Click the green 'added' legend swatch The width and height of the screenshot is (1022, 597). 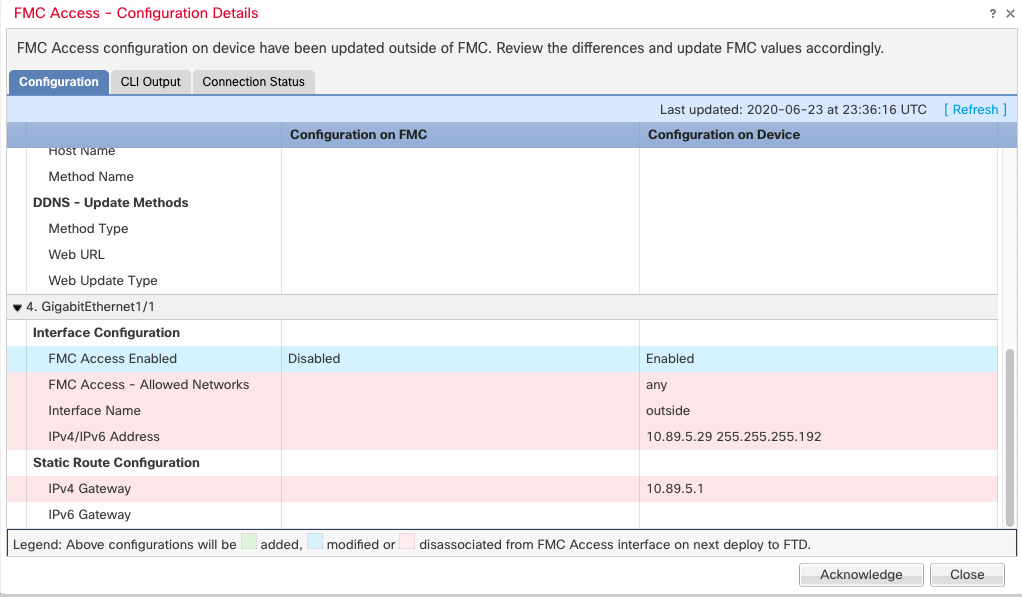[248, 545]
